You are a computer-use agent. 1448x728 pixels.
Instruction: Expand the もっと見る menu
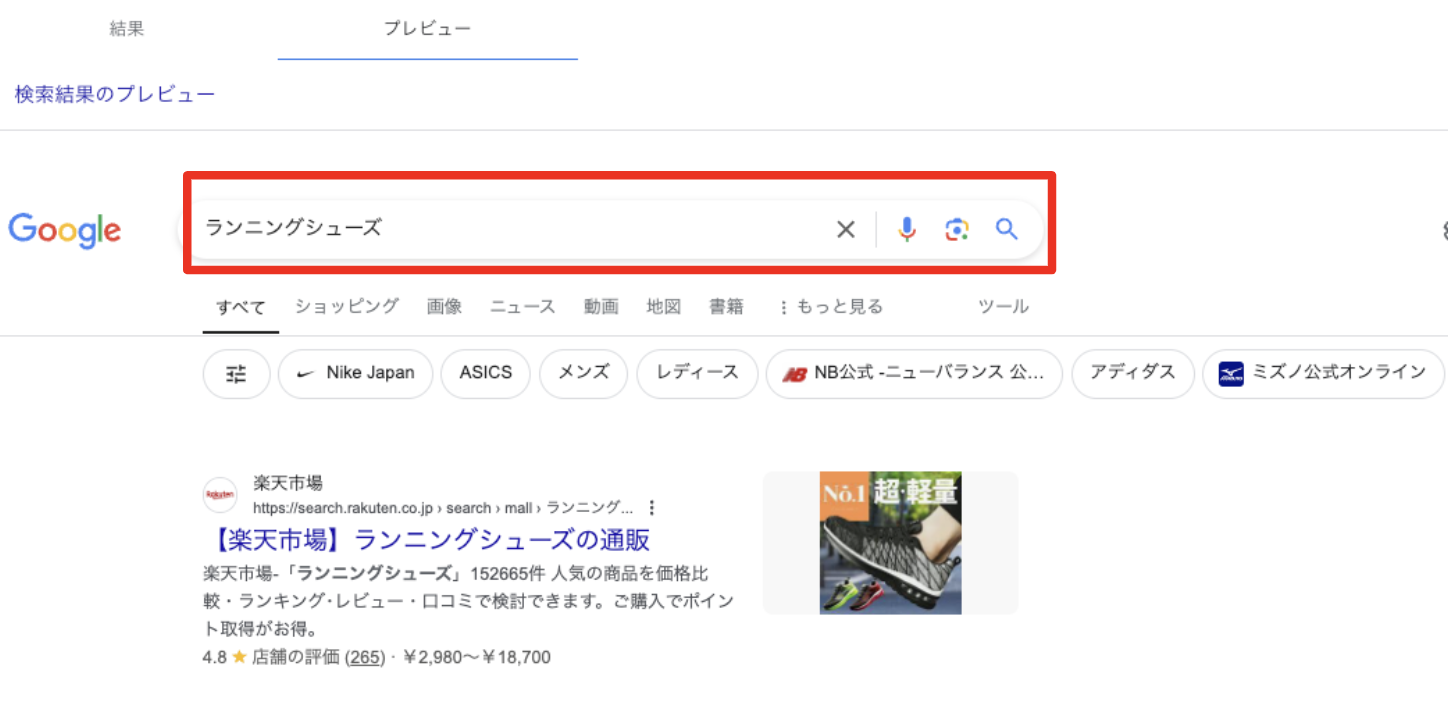pyautogui.click(x=831, y=307)
